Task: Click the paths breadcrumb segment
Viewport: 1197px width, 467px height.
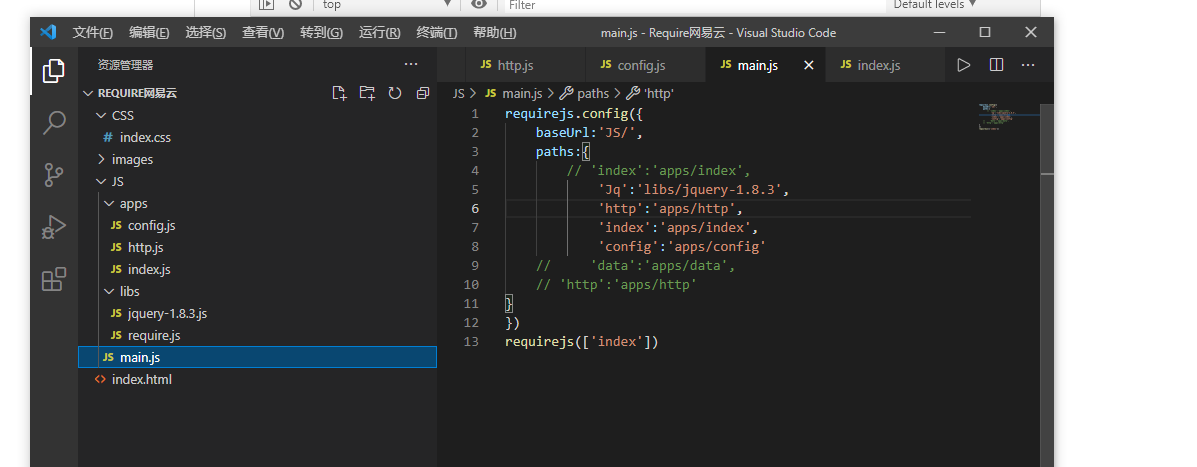Action: 585,93
